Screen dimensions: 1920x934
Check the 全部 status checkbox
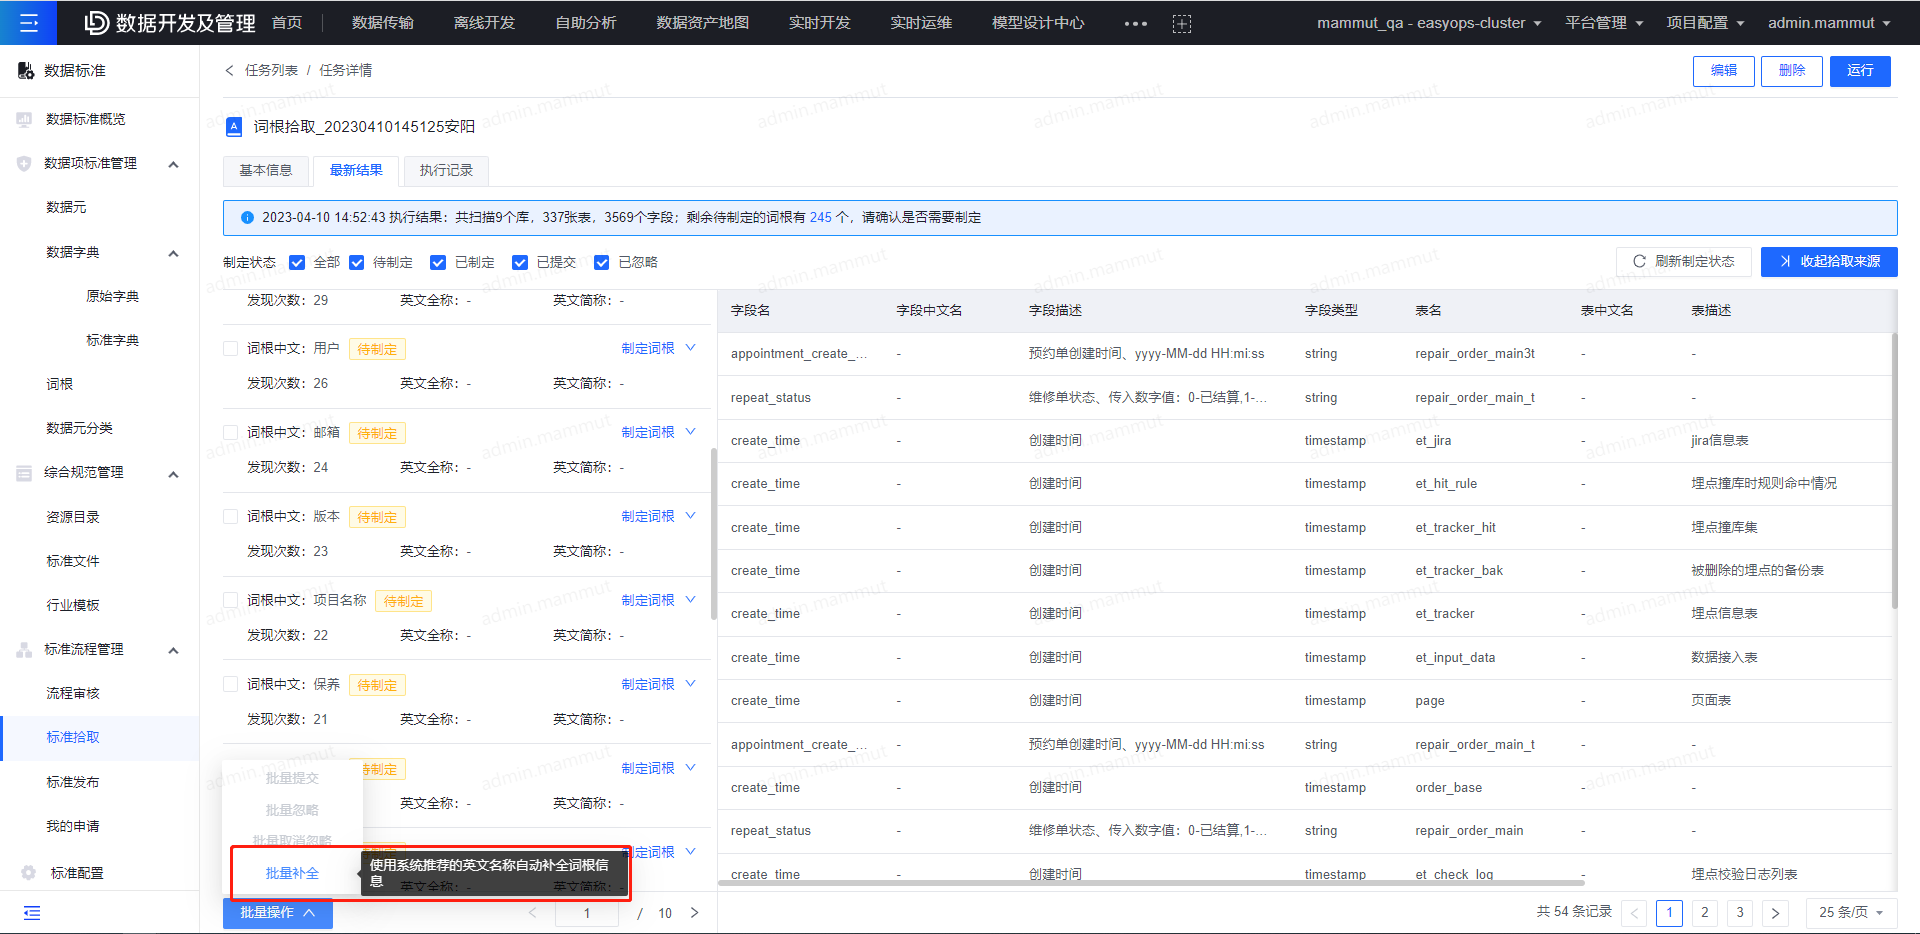[297, 262]
